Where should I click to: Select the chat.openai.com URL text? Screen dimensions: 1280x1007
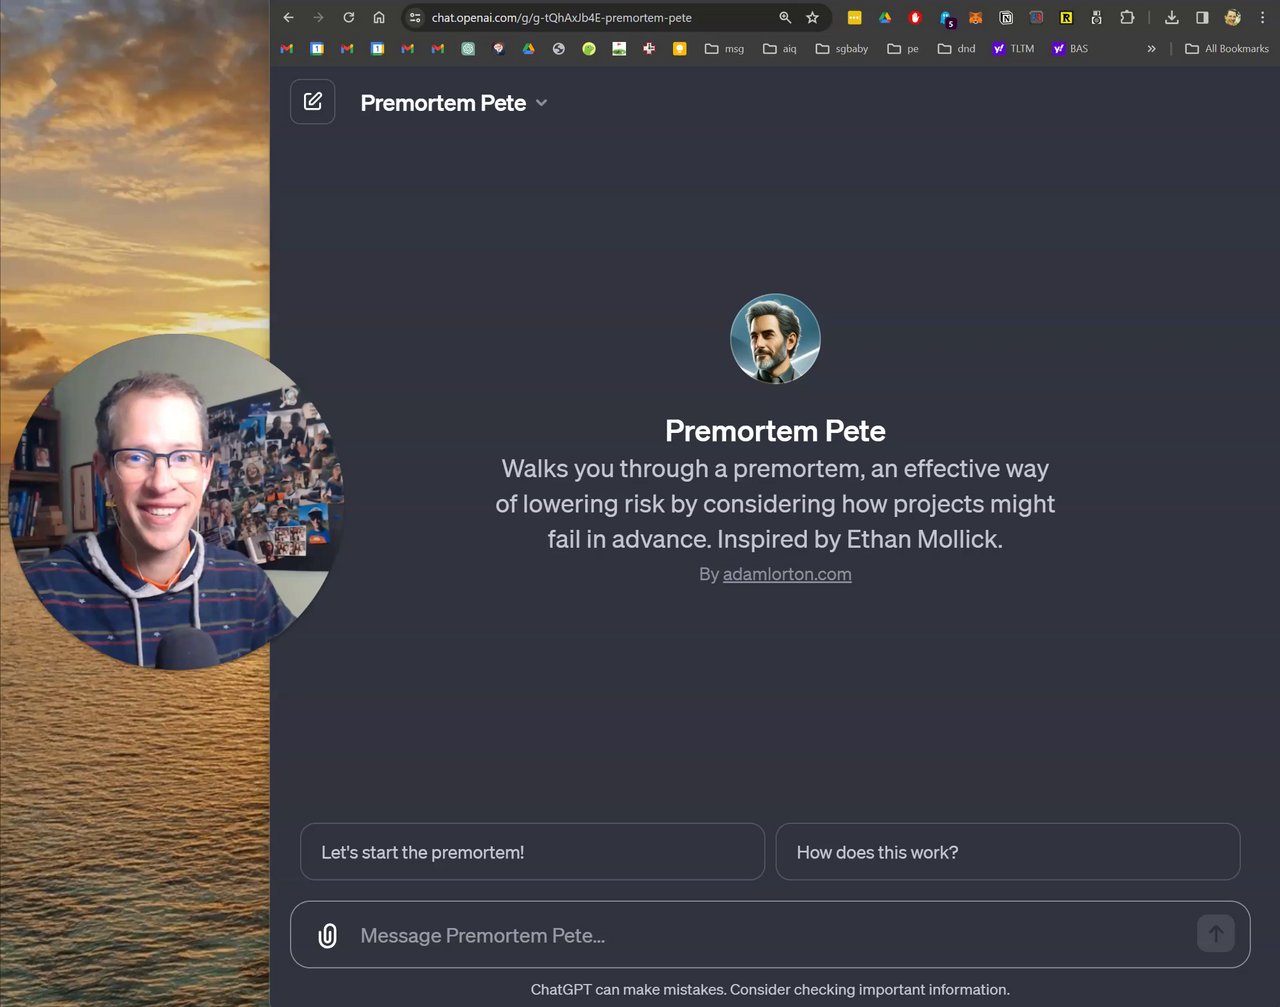click(561, 18)
